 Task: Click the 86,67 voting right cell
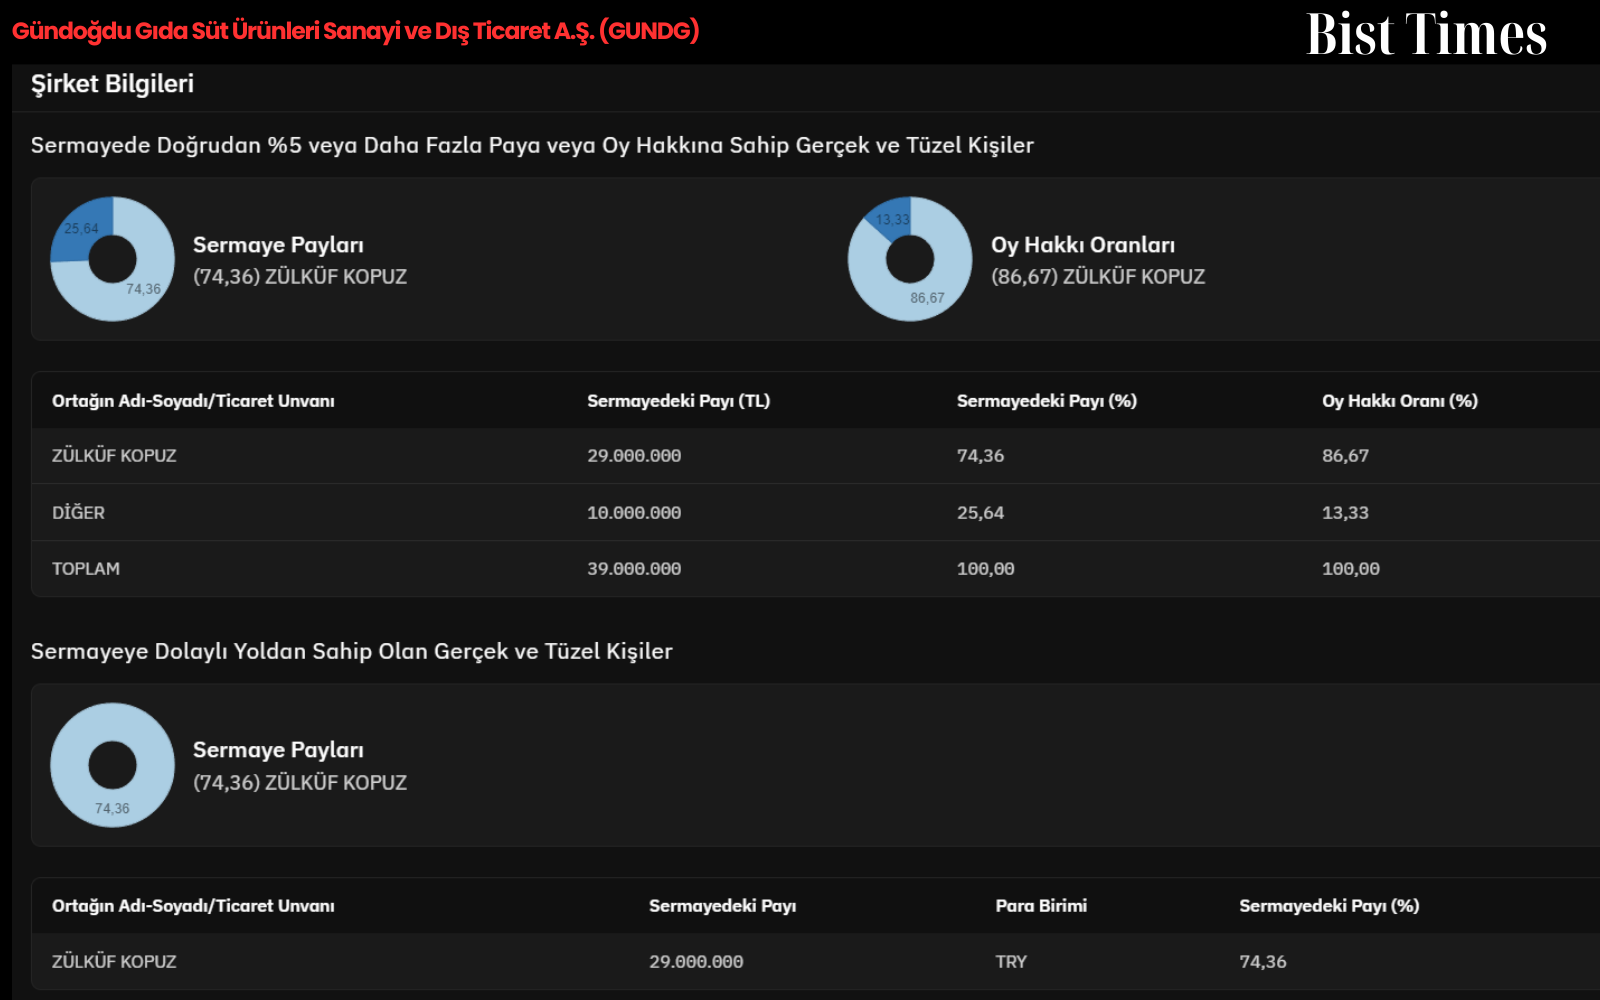[x=1345, y=456]
